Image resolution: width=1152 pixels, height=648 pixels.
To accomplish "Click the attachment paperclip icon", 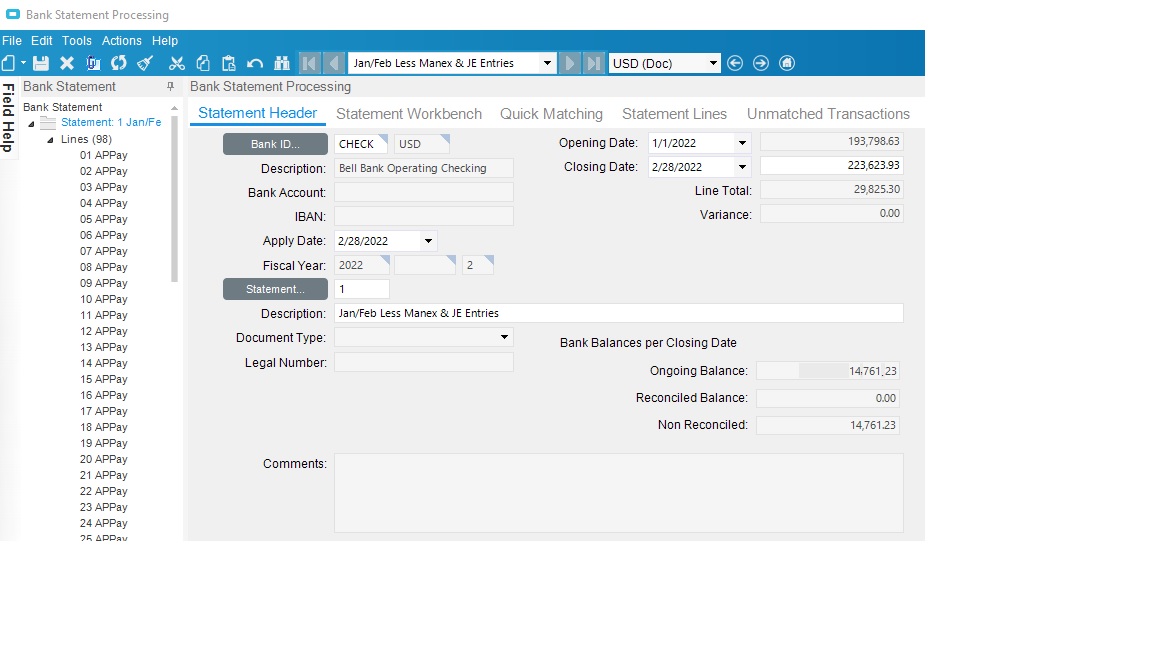I will pos(93,63).
